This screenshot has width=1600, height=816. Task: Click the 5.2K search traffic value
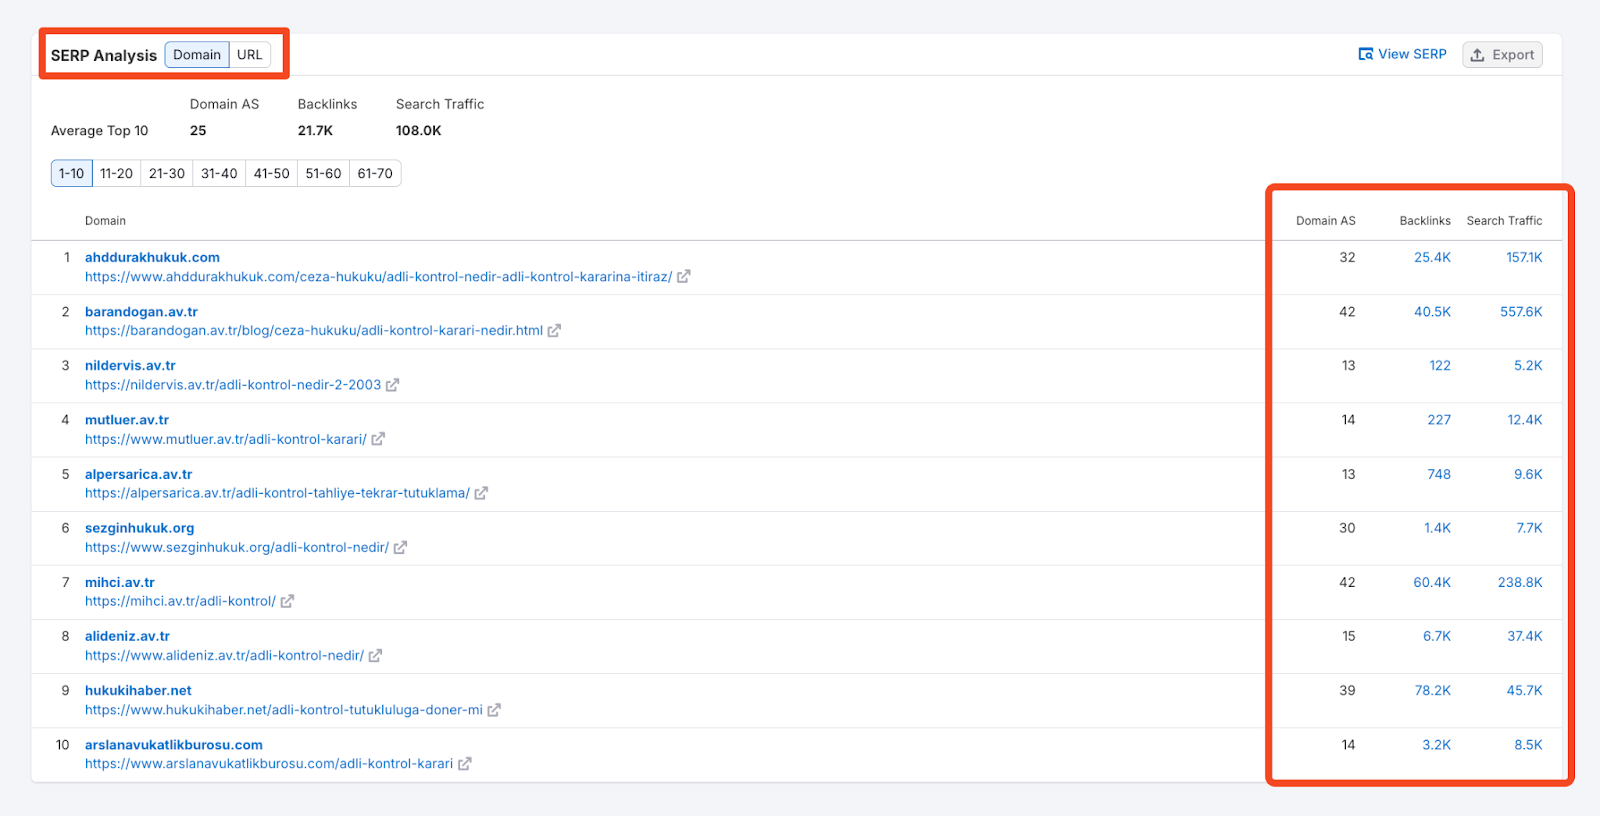point(1528,366)
